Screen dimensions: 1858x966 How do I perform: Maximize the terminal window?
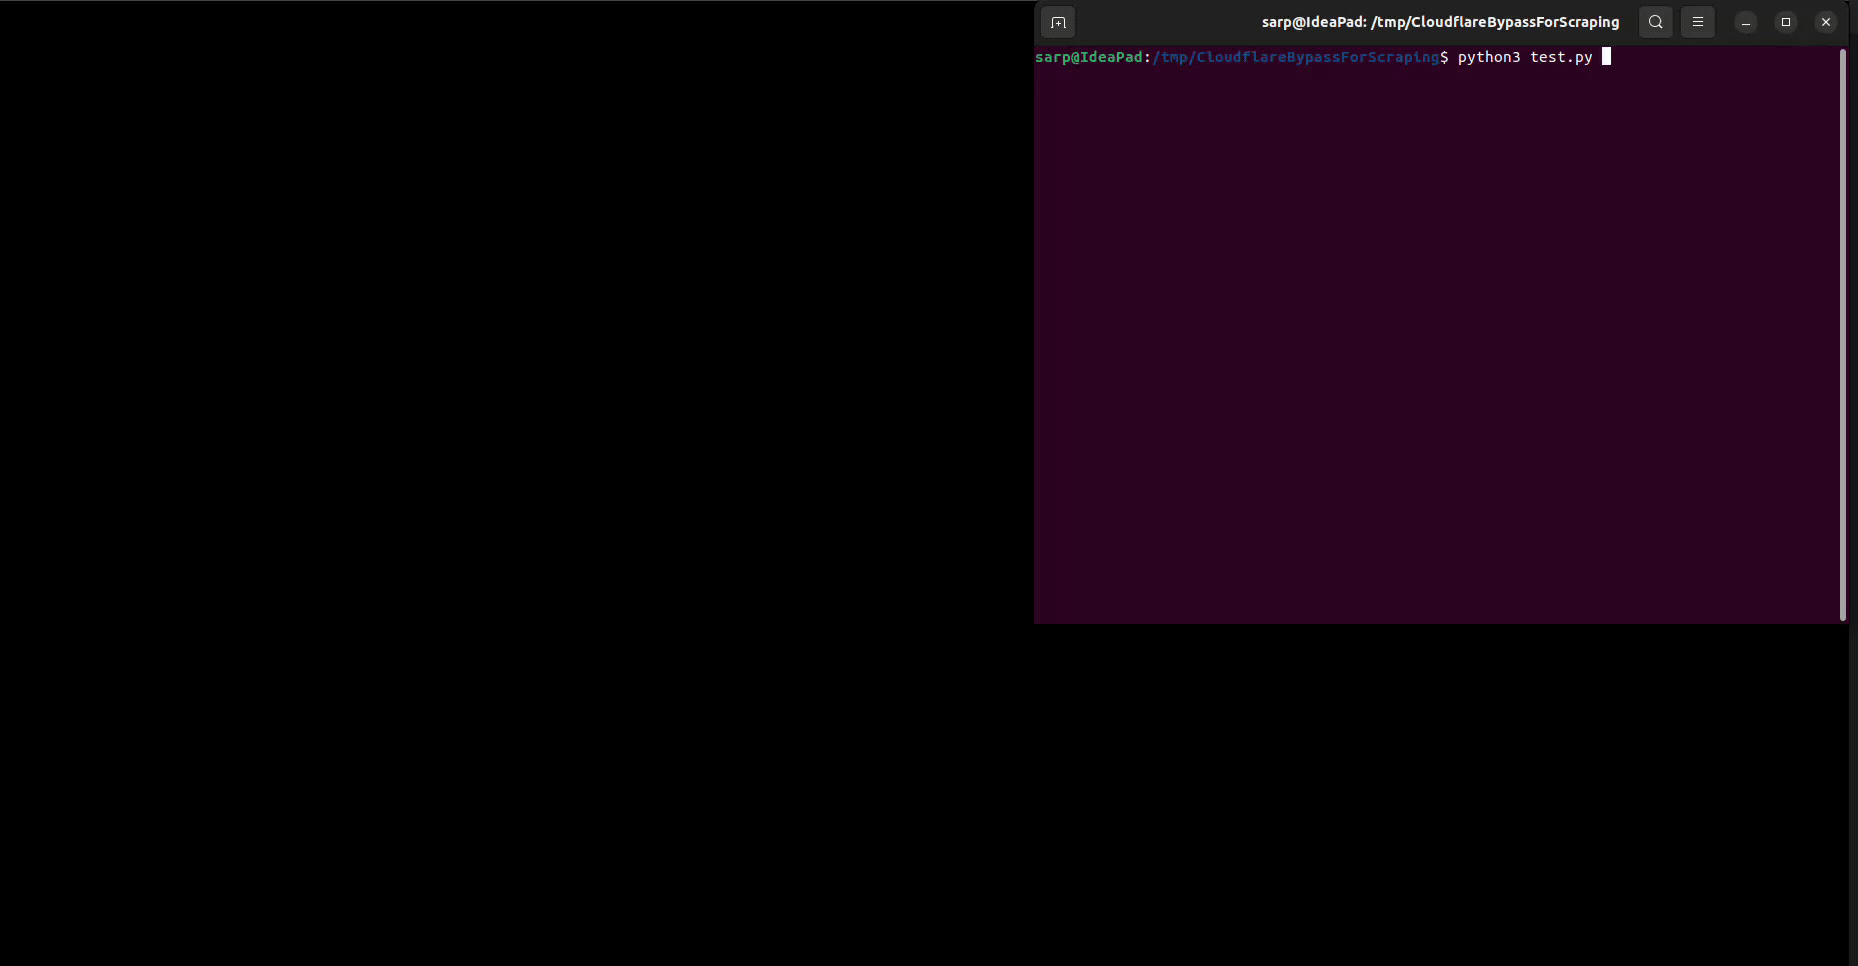1786,22
